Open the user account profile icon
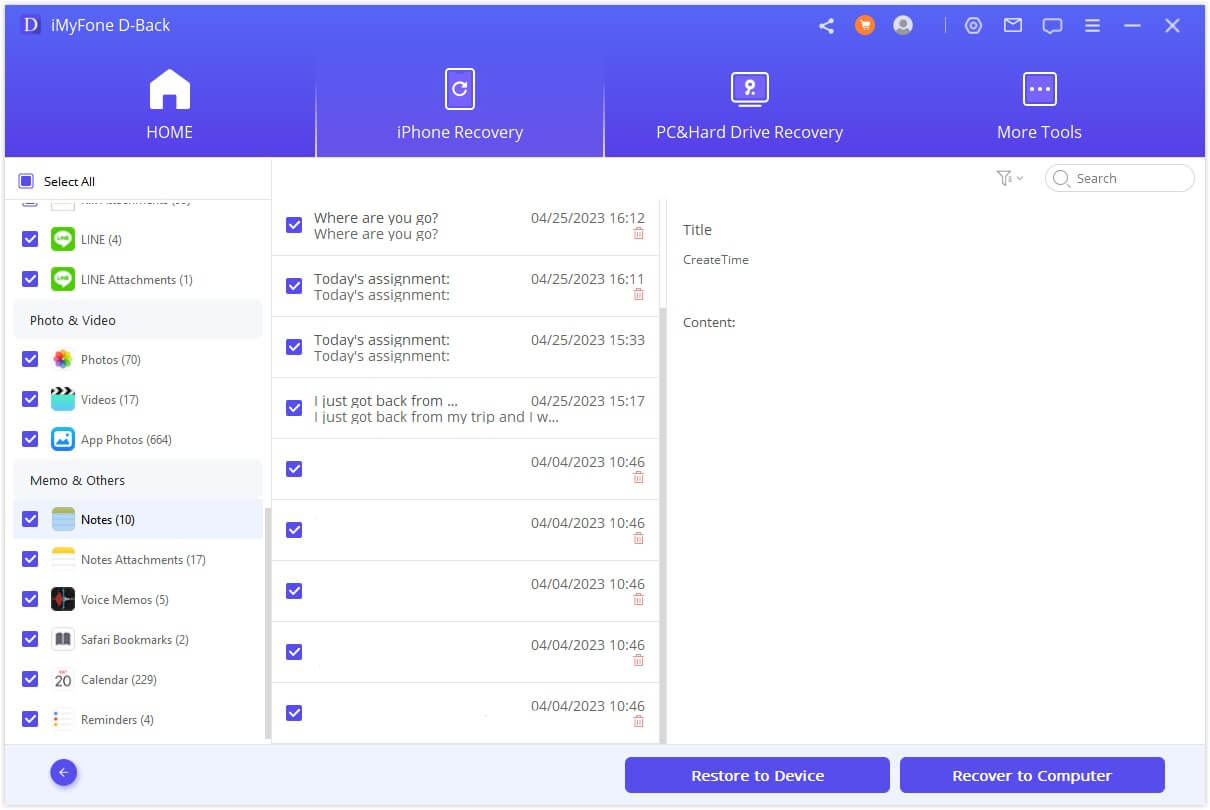 903,26
